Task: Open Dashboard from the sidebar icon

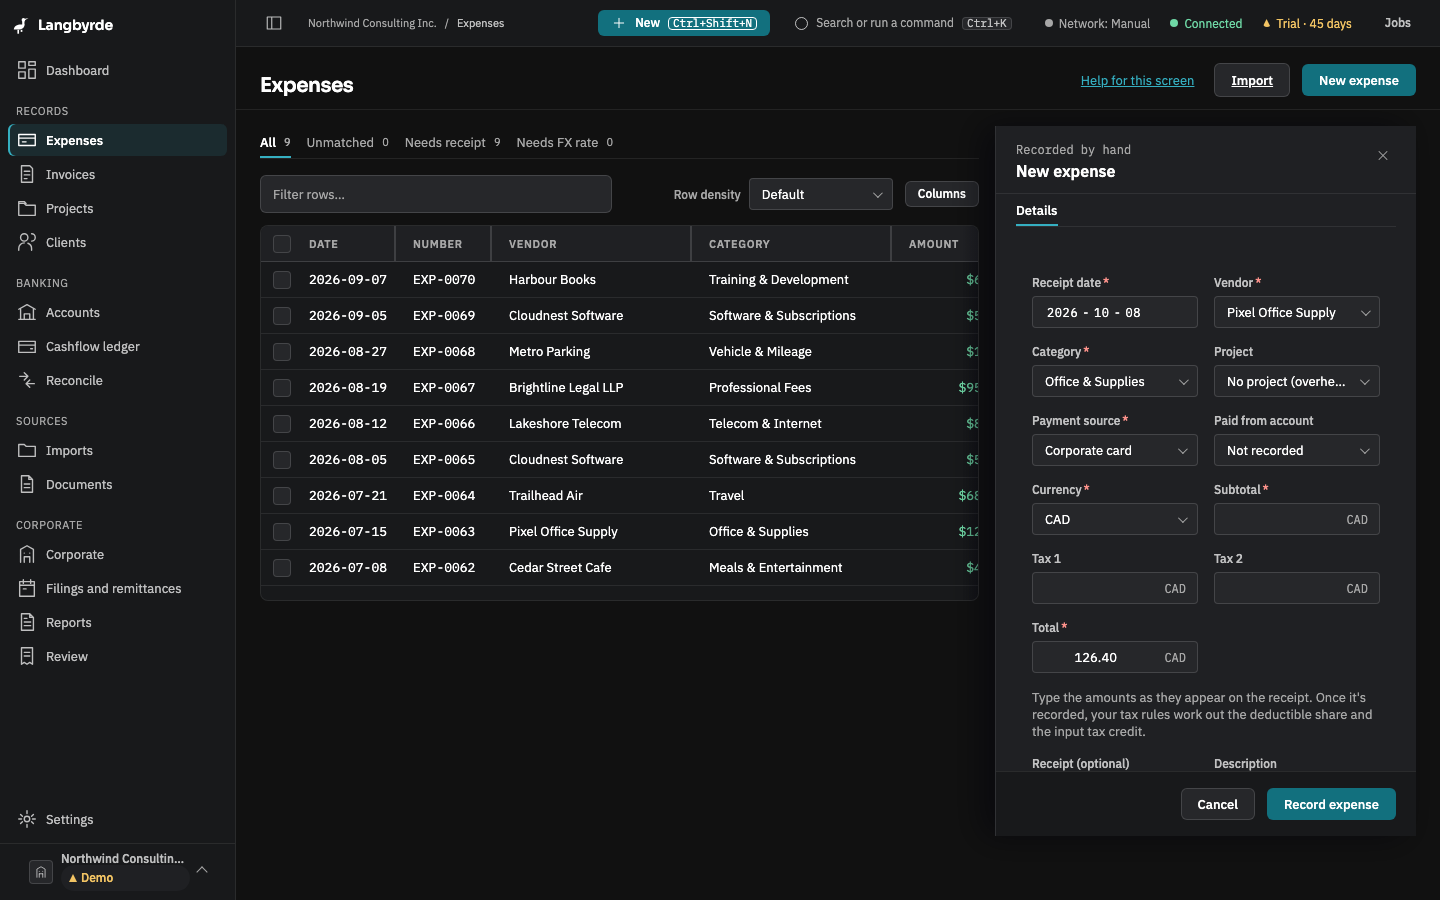Action: 27,70
